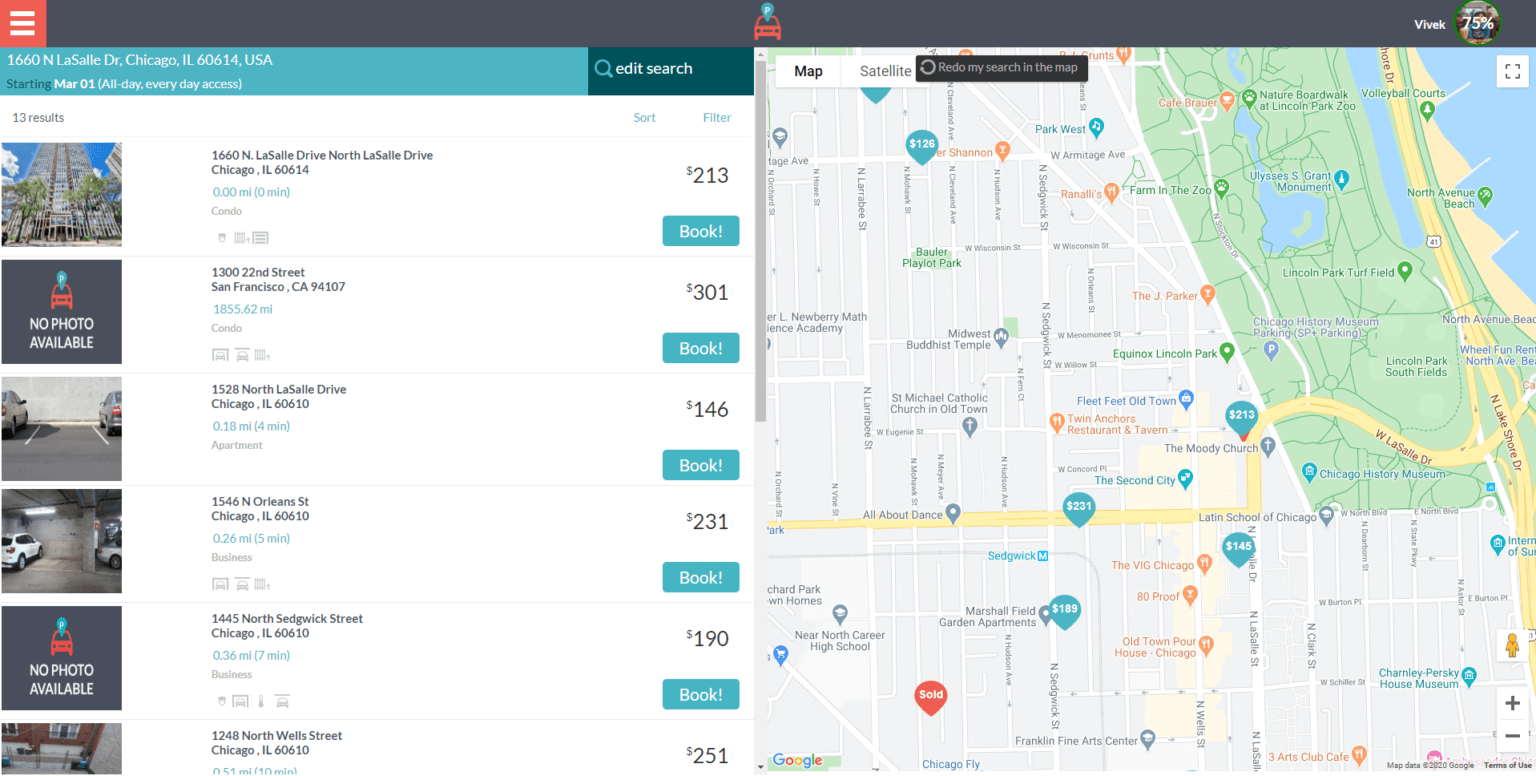Open photo of 1528 North LaSalle Drive listing
The image size is (1536, 776).
pyautogui.click(x=61, y=428)
